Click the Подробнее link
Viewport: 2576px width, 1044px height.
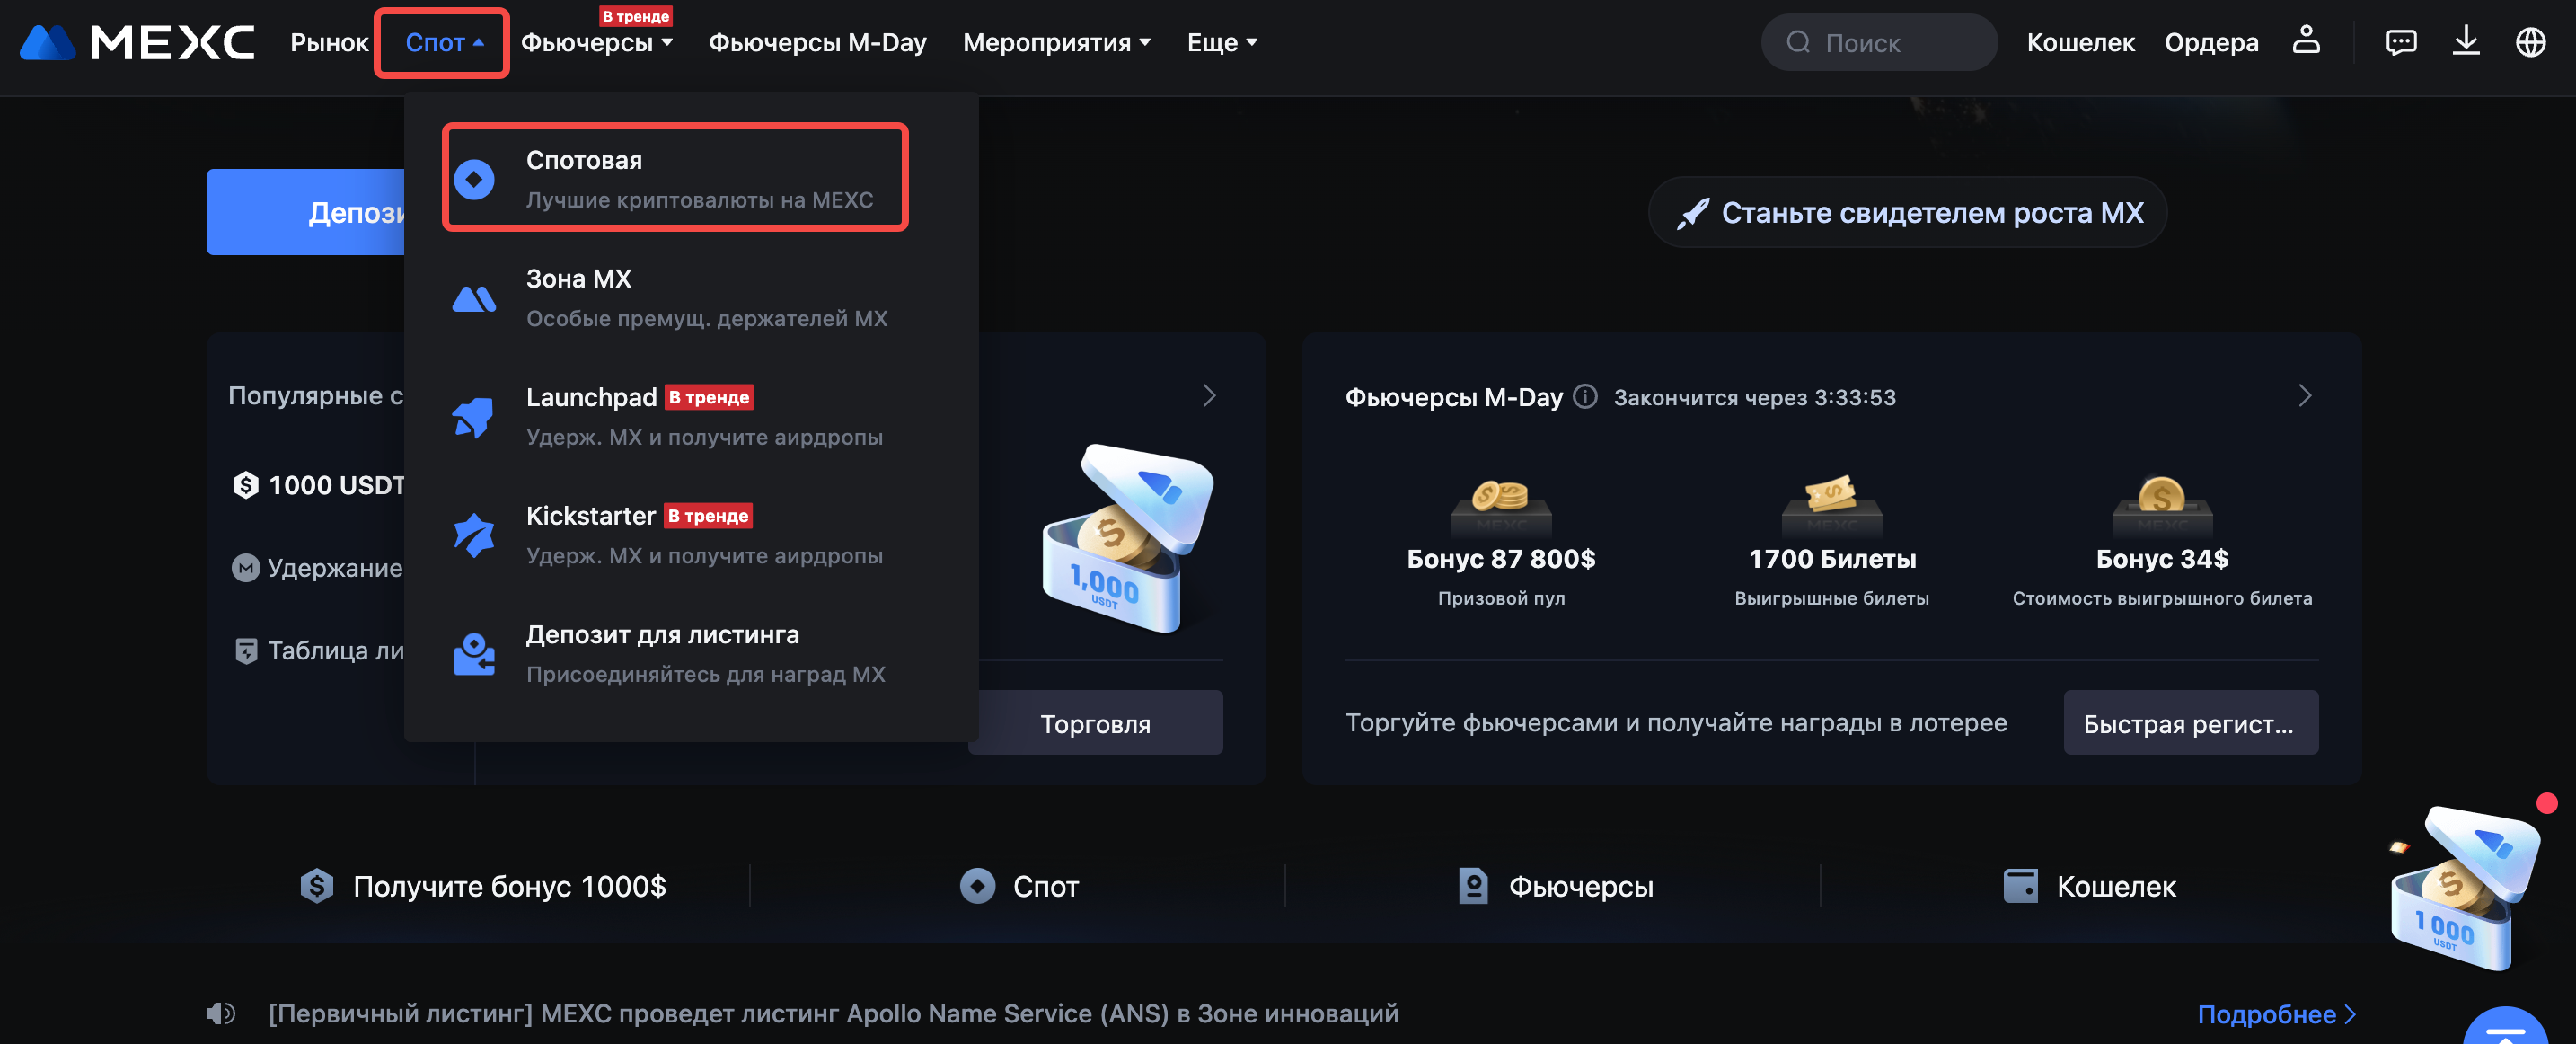coord(2276,1014)
